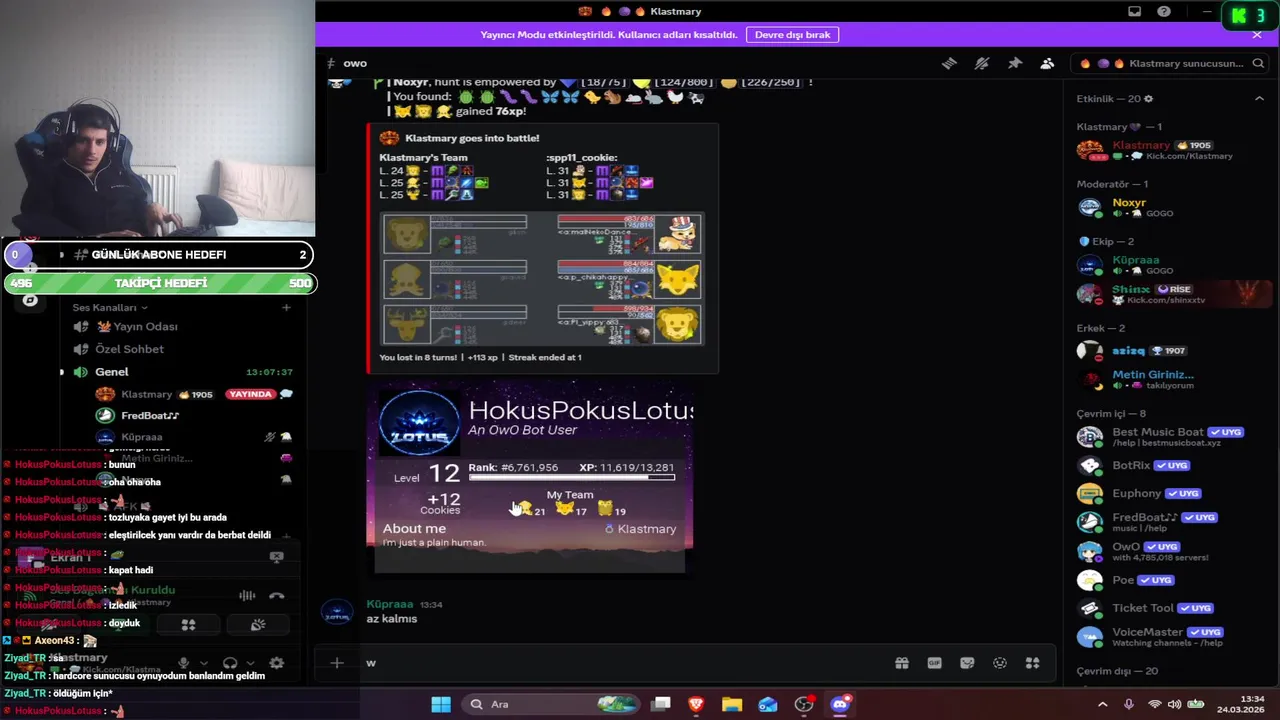The width and height of the screenshot is (1280, 720).
Task: Open Brave browser from taskbar
Action: pyautogui.click(x=696, y=704)
